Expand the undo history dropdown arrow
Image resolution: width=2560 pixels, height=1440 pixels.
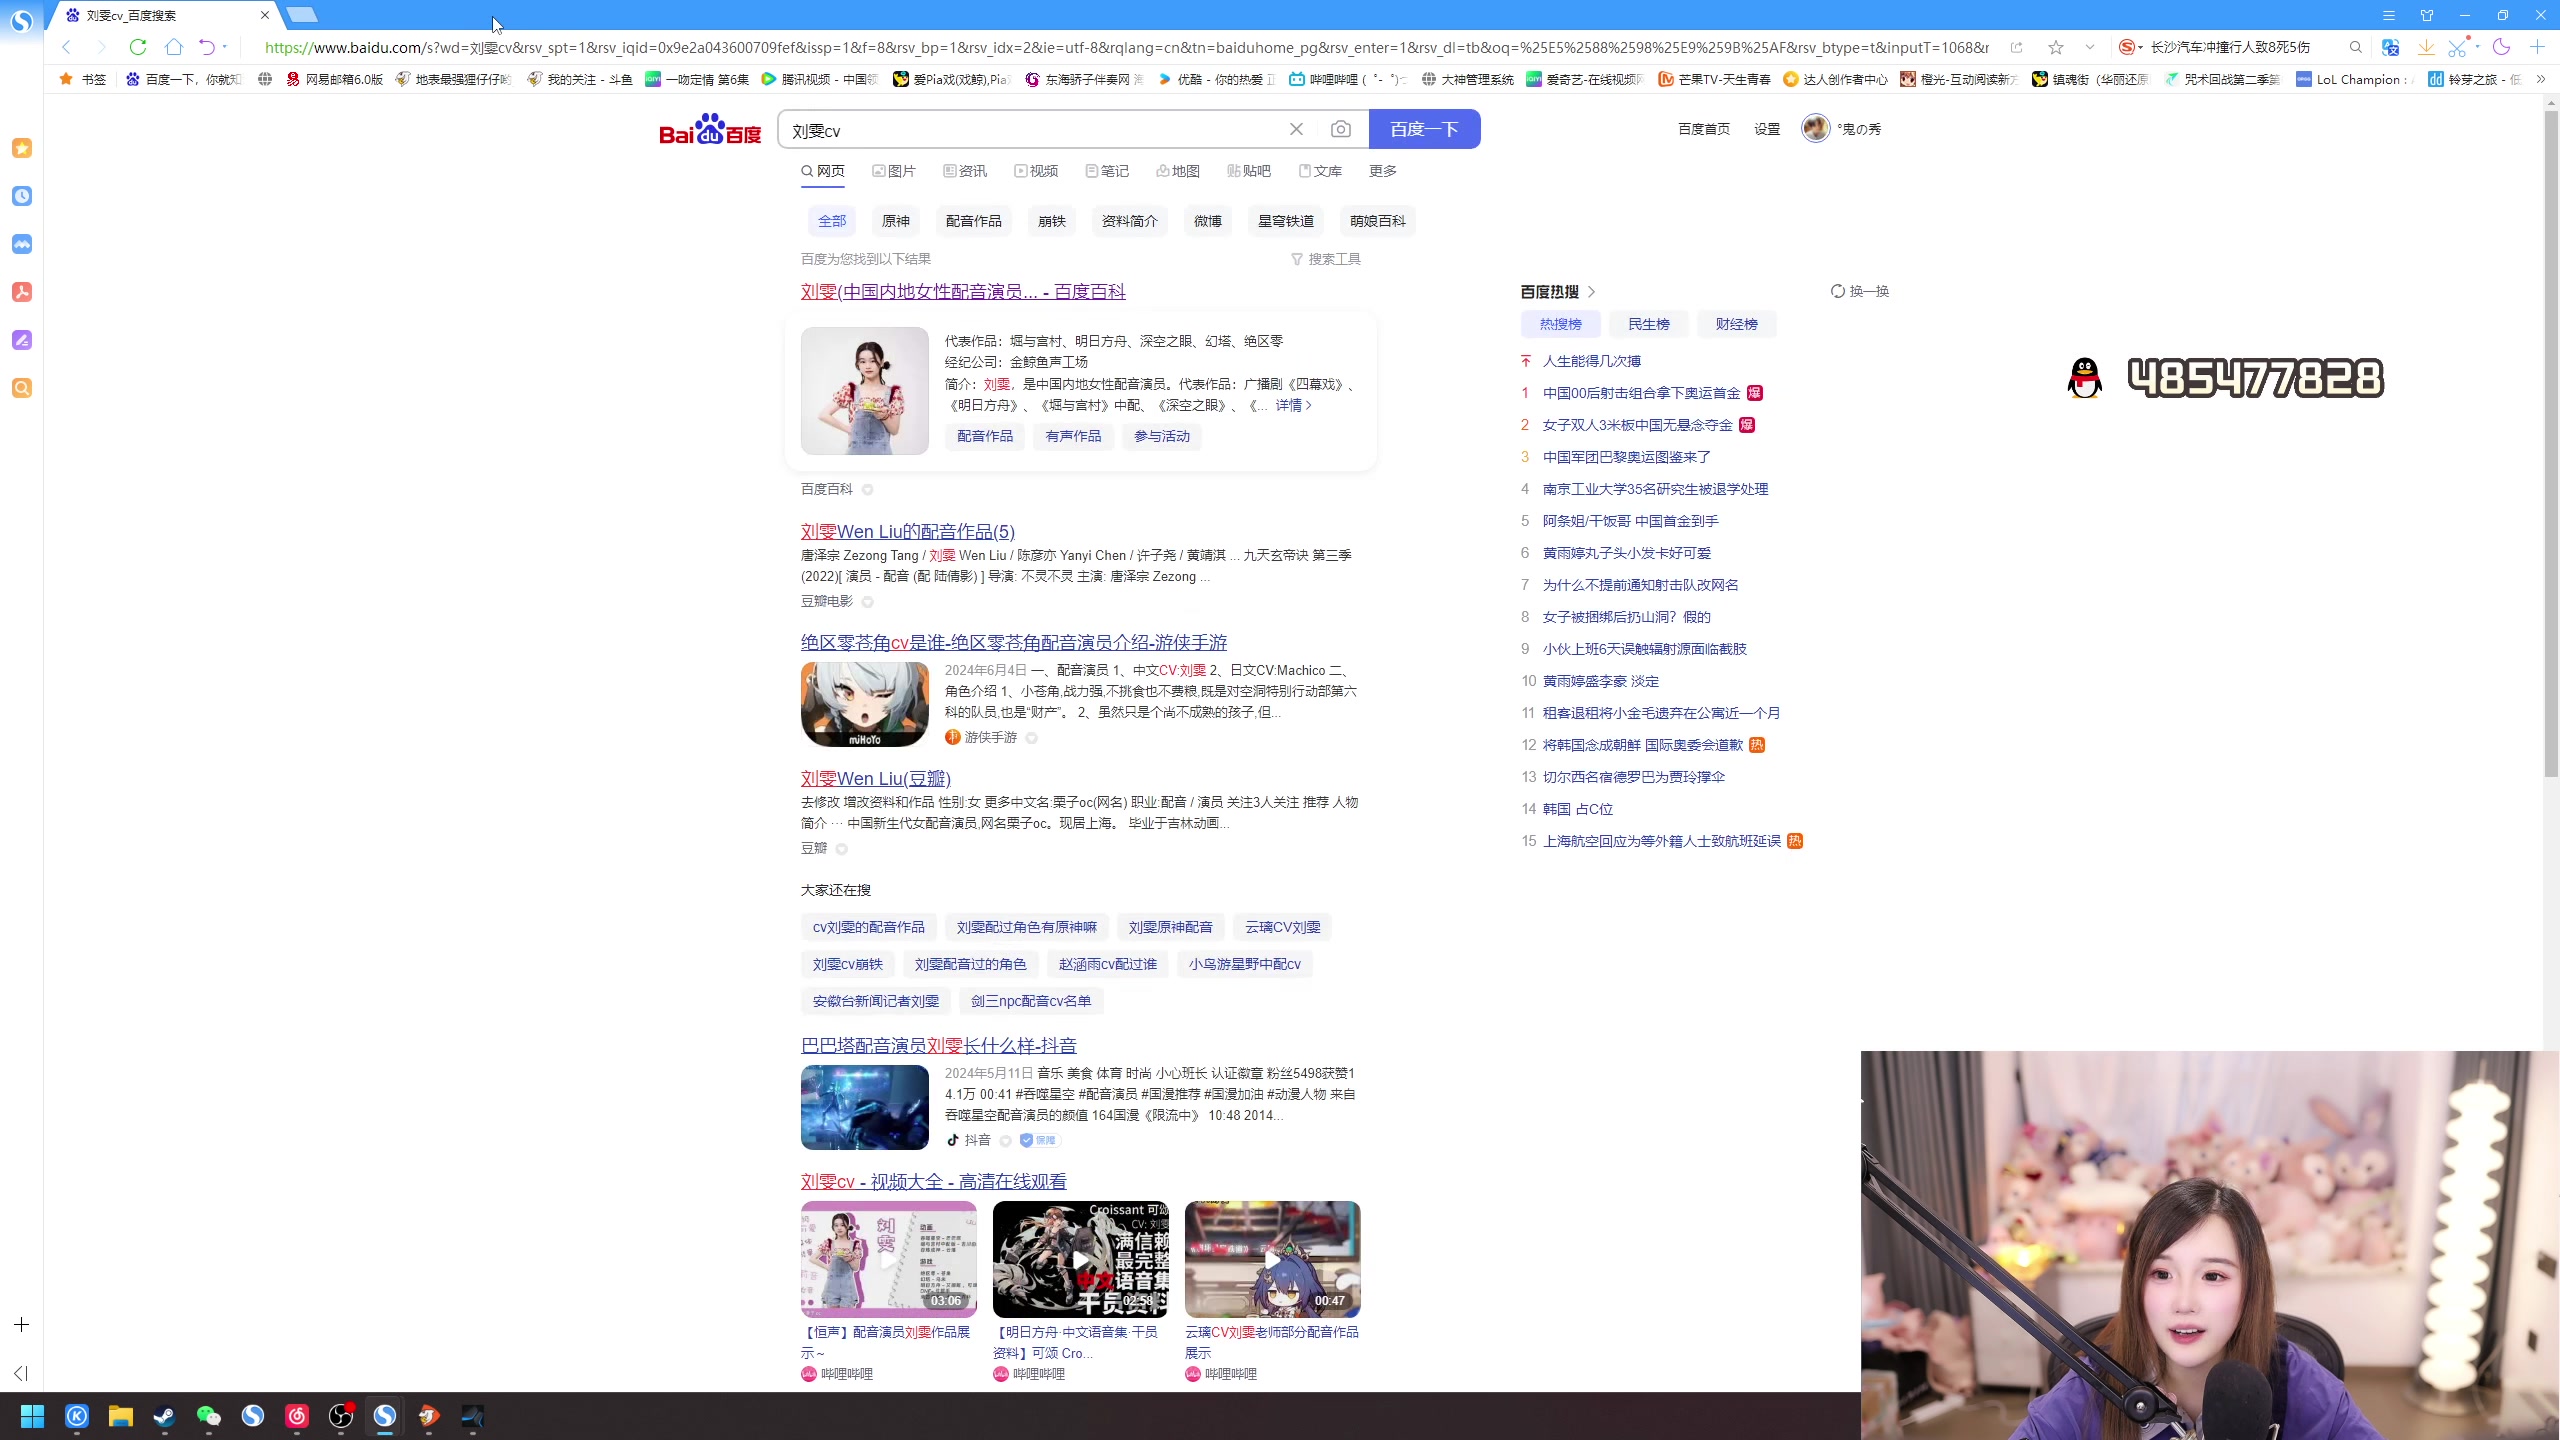pos(225,47)
